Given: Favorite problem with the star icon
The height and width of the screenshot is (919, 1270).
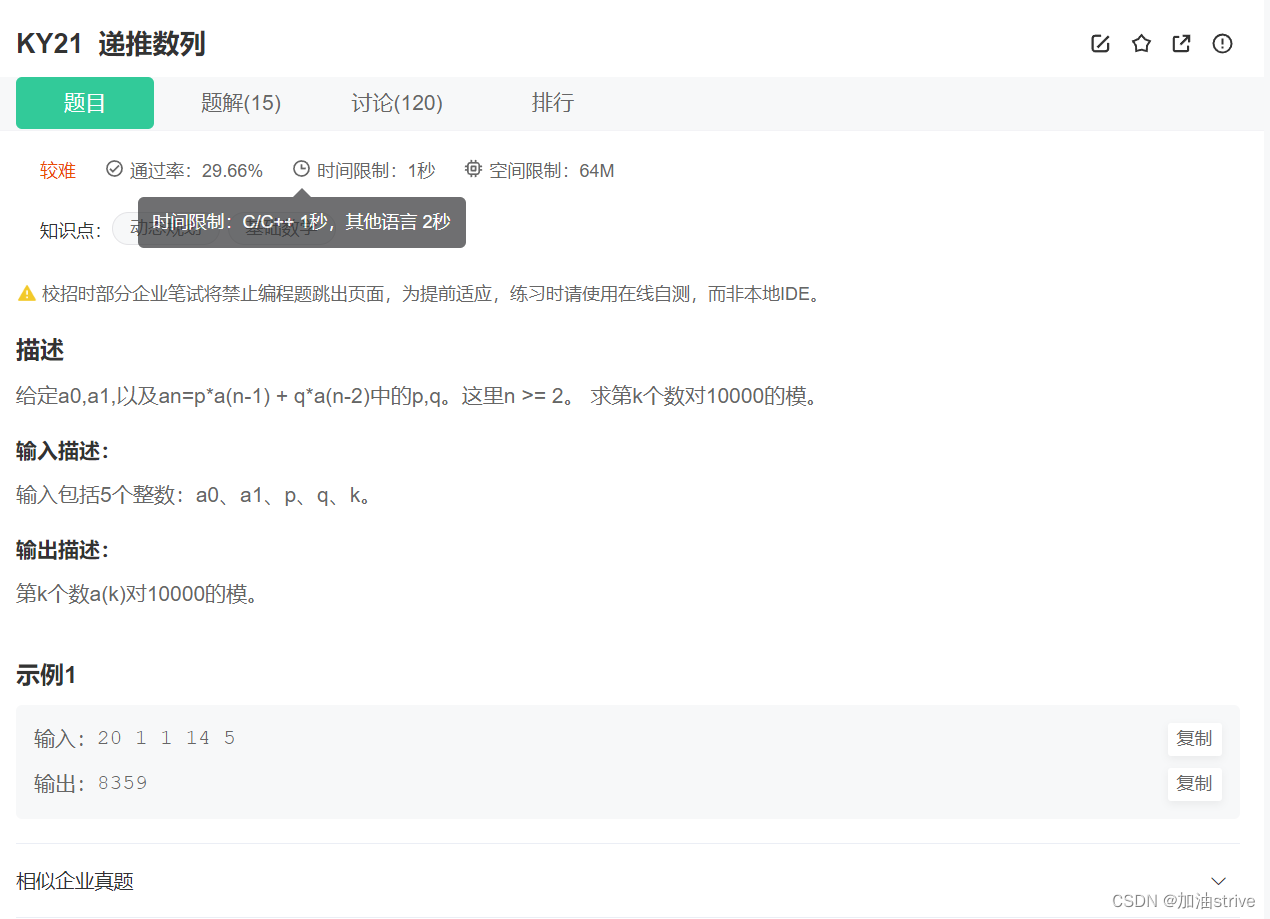Looking at the screenshot, I should point(1141,44).
